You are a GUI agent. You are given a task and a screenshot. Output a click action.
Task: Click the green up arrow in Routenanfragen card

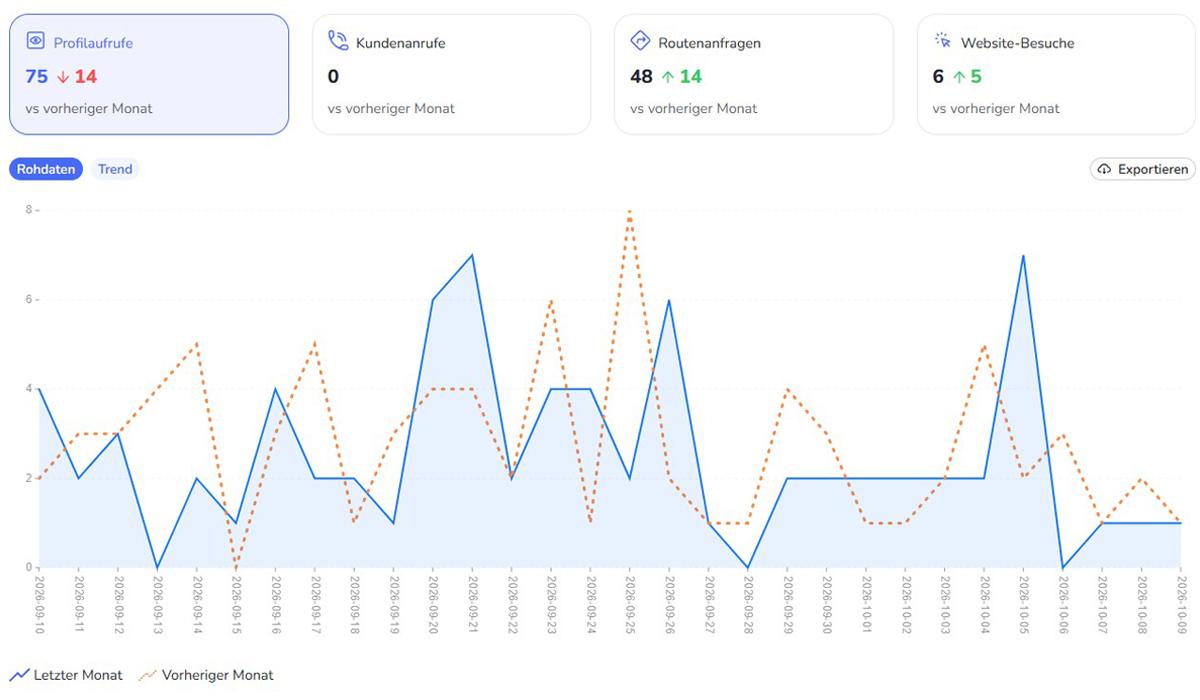tap(667, 77)
